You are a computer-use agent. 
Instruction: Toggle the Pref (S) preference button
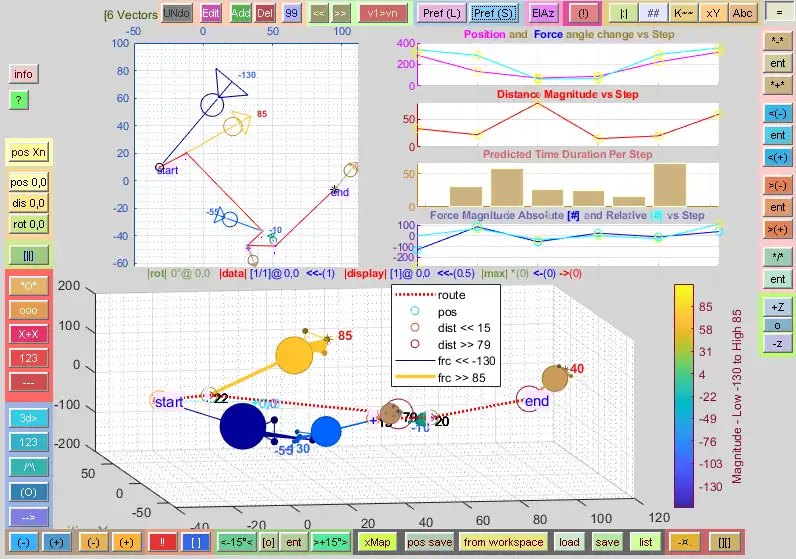click(493, 14)
